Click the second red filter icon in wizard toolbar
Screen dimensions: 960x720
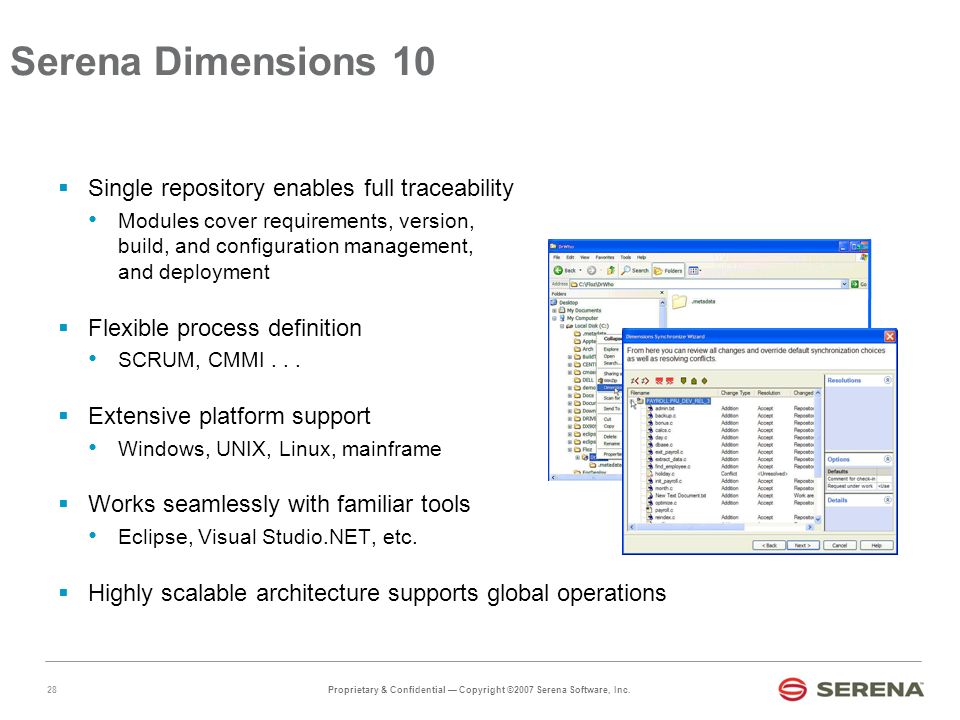click(670, 381)
